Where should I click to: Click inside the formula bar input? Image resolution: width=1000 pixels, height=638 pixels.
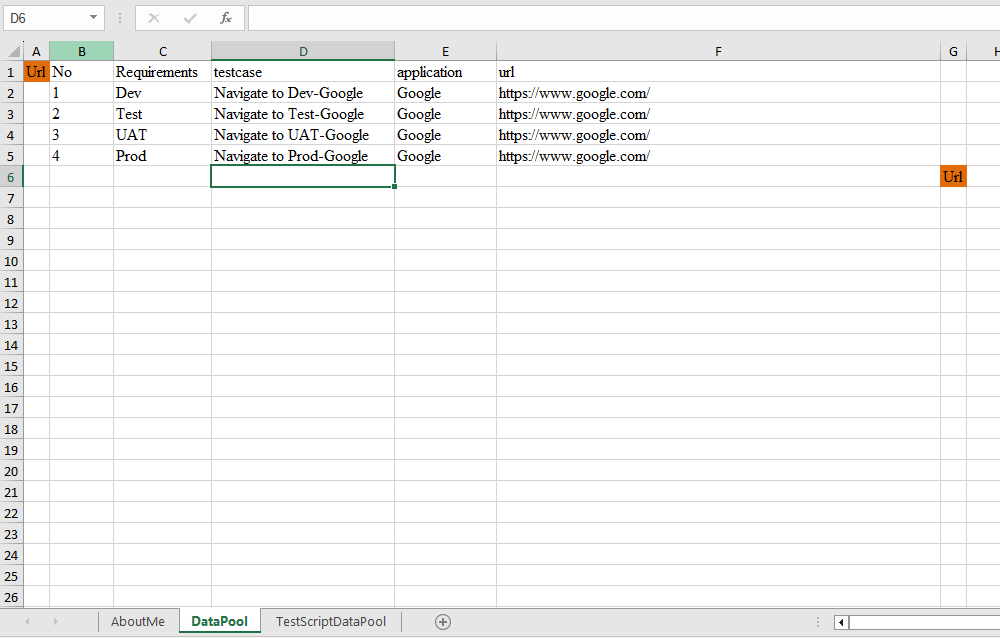(620, 18)
